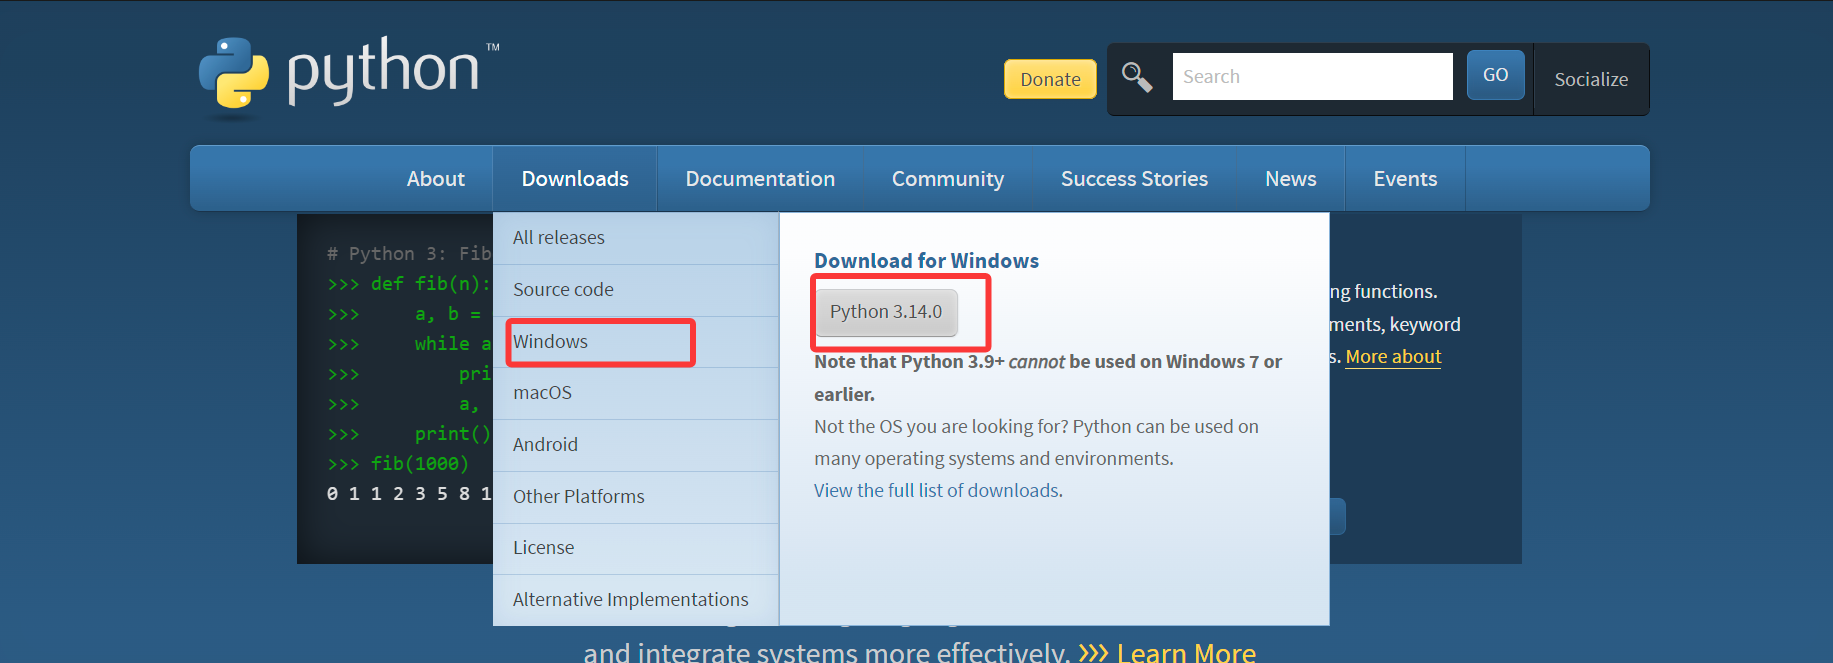Hit the GO search button
1833x663 pixels.
(1495, 75)
